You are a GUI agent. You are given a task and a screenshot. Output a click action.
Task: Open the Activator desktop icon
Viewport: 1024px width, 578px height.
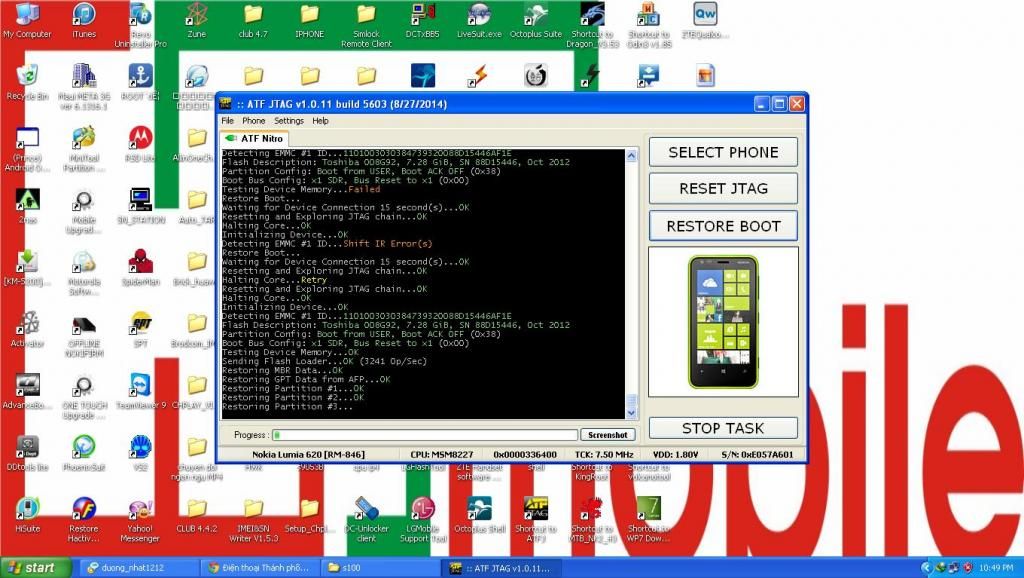click(27, 329)
